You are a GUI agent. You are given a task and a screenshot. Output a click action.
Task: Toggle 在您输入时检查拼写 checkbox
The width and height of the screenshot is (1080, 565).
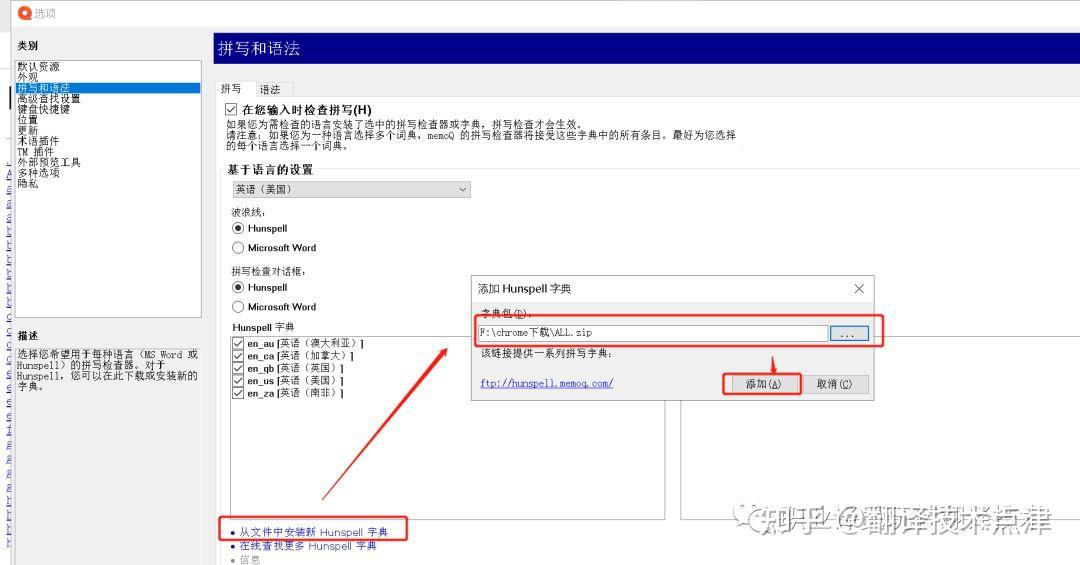tap(231, 110)
